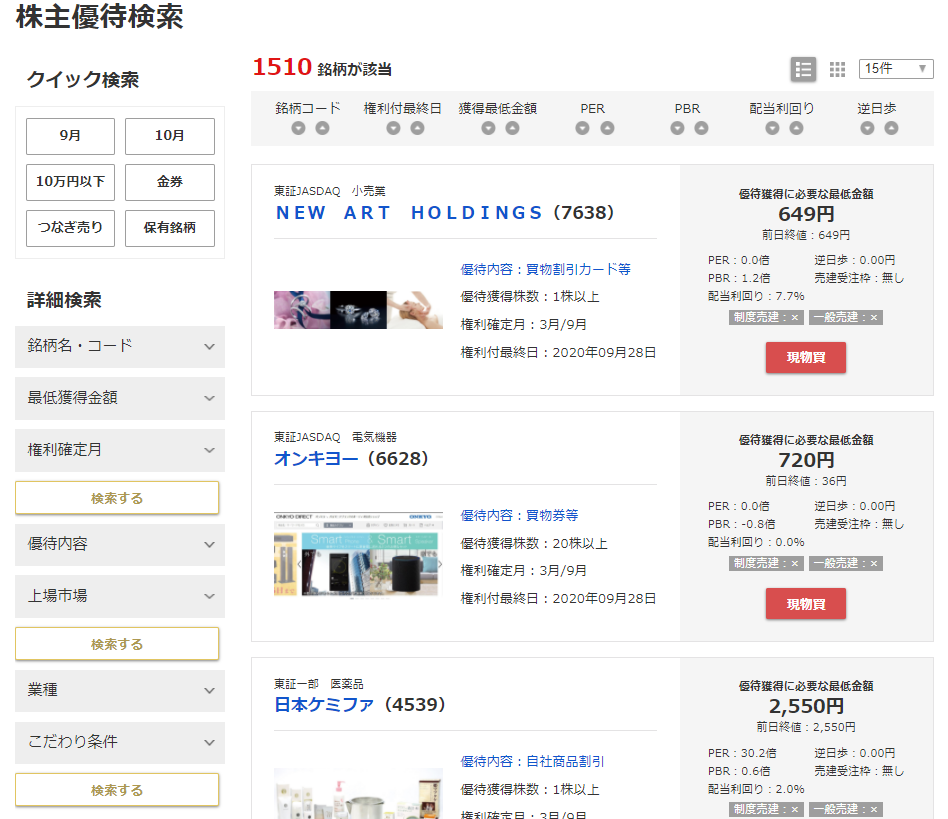Expand the 上場市場 filter
Image resolution: width=948 pixels, height=819 pixels.
tap(120, 596)
